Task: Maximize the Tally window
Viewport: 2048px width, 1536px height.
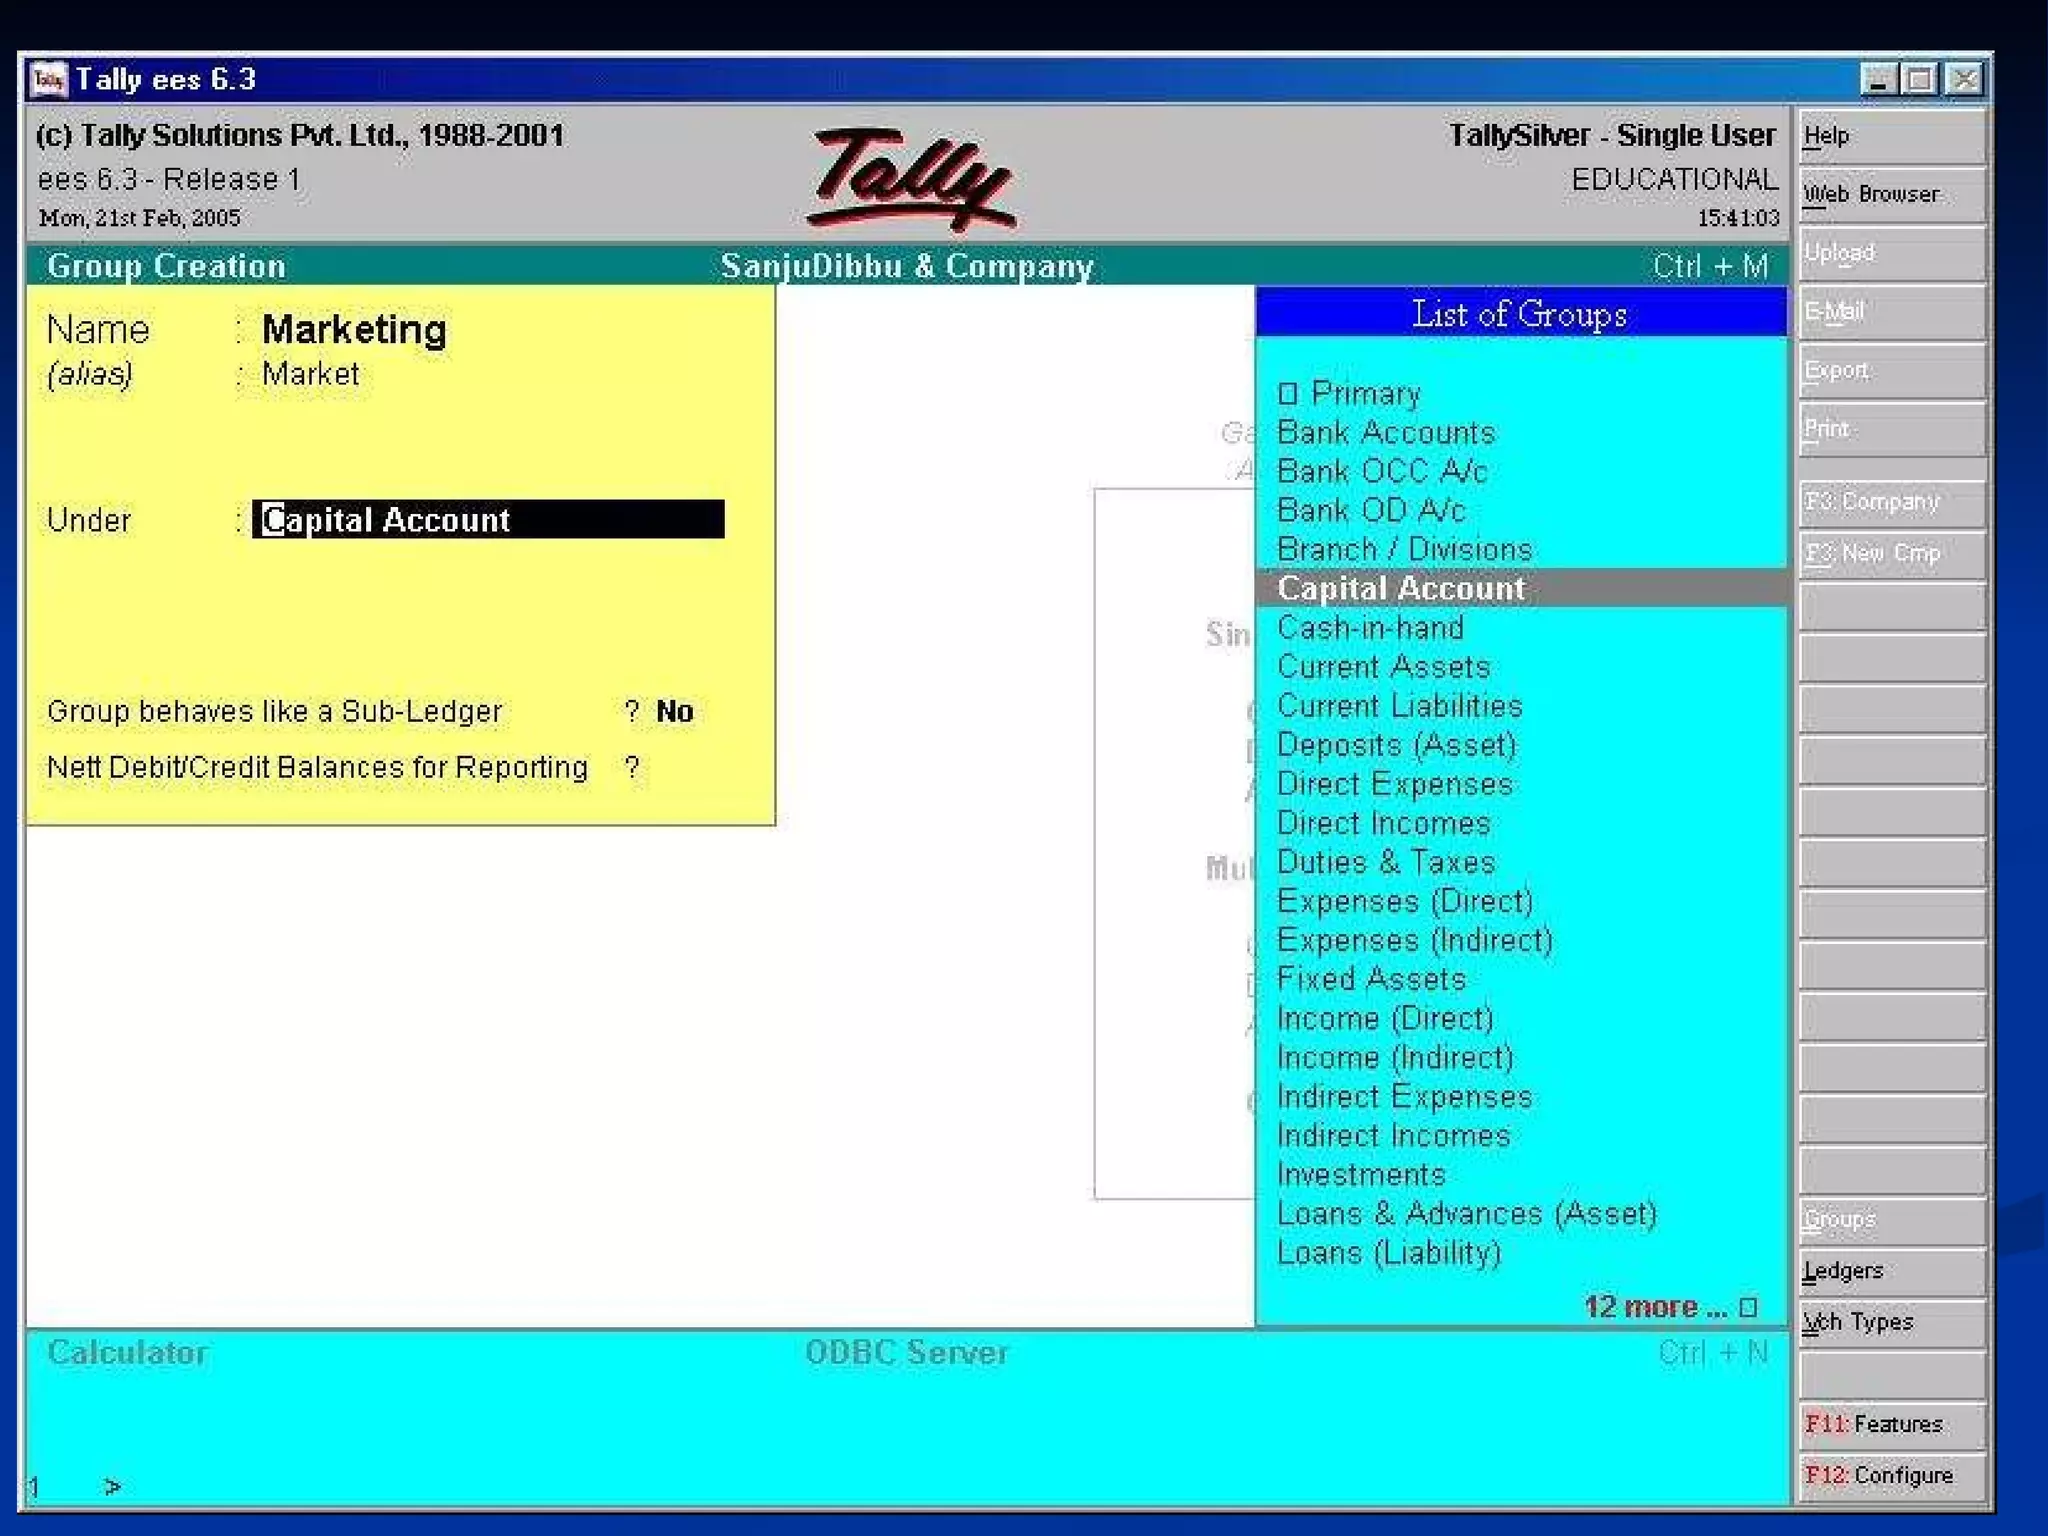Action: 1920,79
